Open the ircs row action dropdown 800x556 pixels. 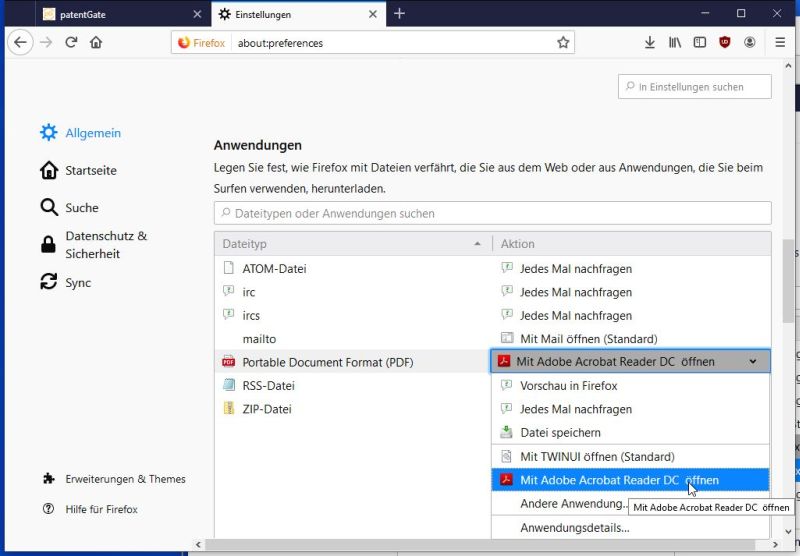pos(631,315)
